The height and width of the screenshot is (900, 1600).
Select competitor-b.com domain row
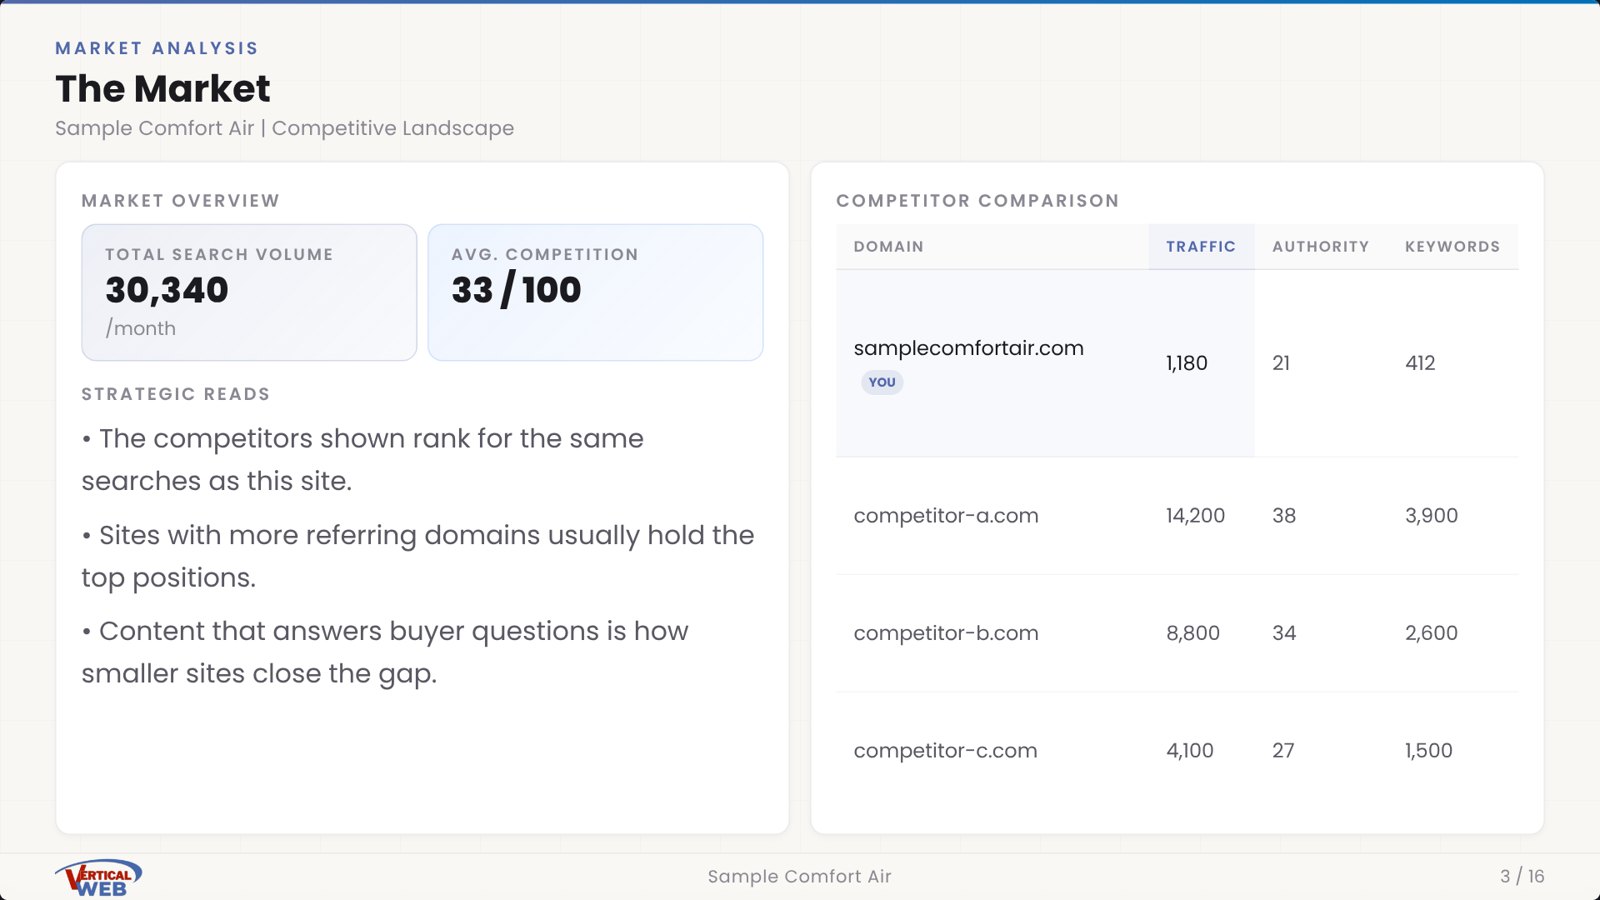point(1177,633)
